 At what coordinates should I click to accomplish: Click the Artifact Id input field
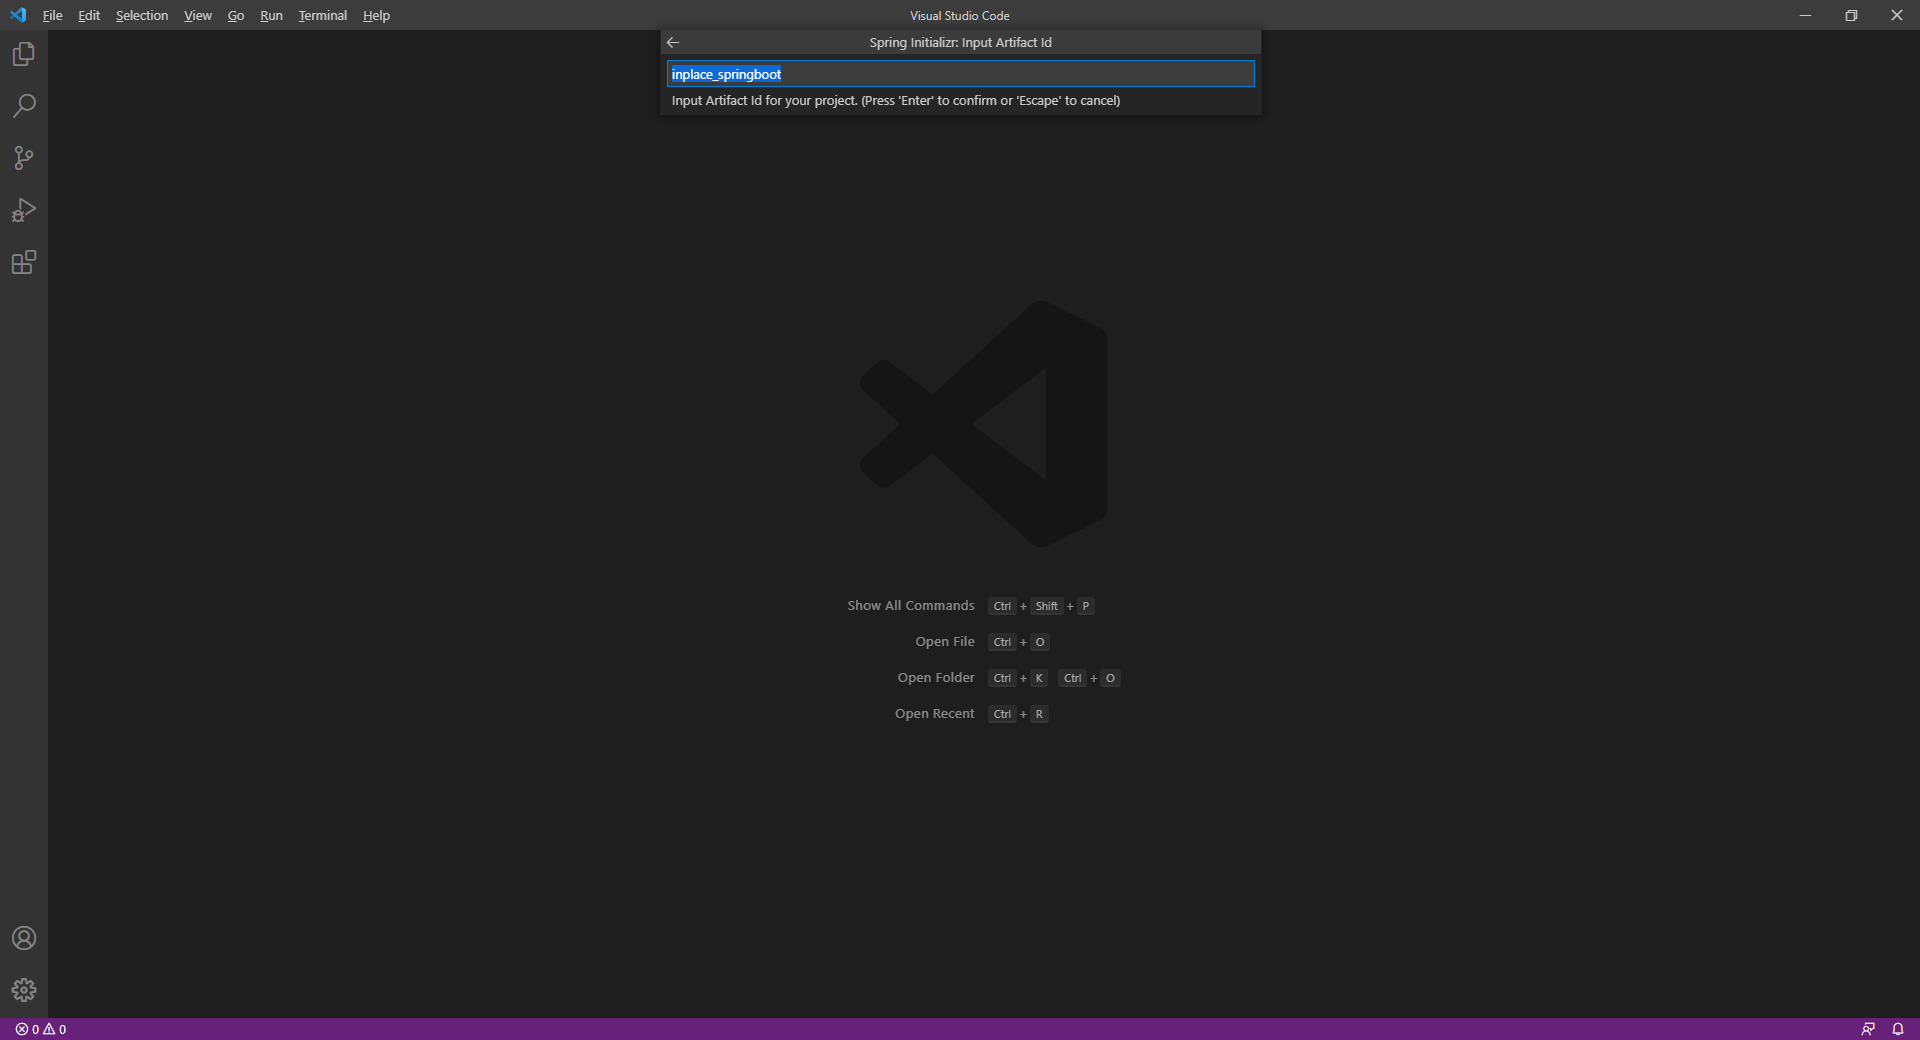pyautogui.click(x=961, y=74)
